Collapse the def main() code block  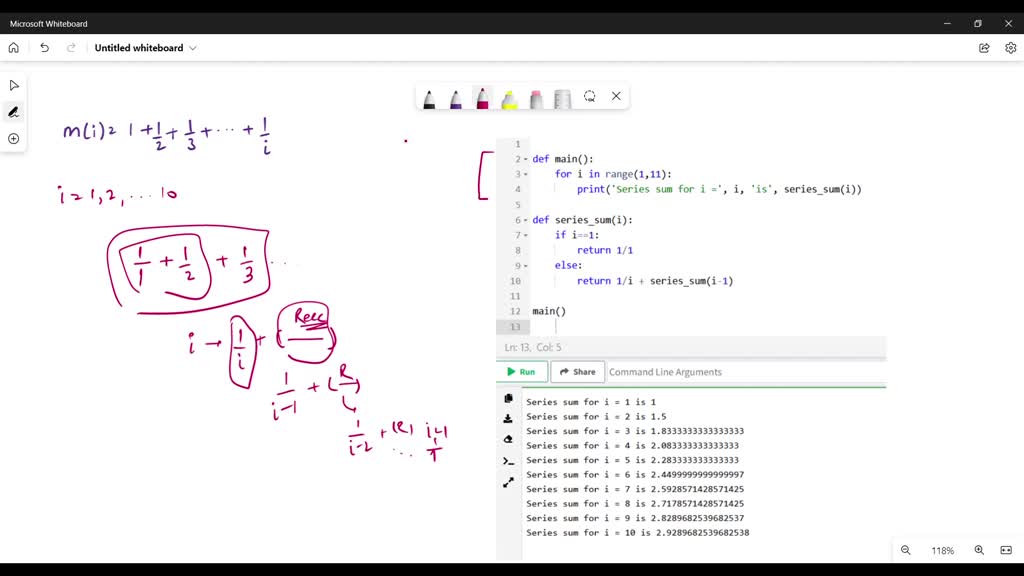tap(526, 159)
